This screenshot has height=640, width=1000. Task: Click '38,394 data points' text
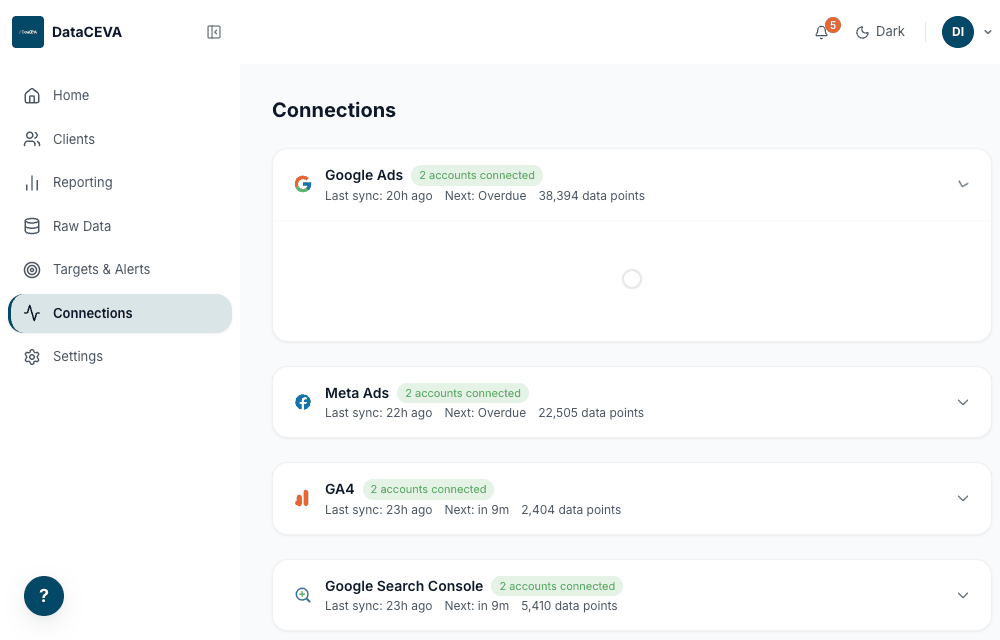tap(592, 196)
